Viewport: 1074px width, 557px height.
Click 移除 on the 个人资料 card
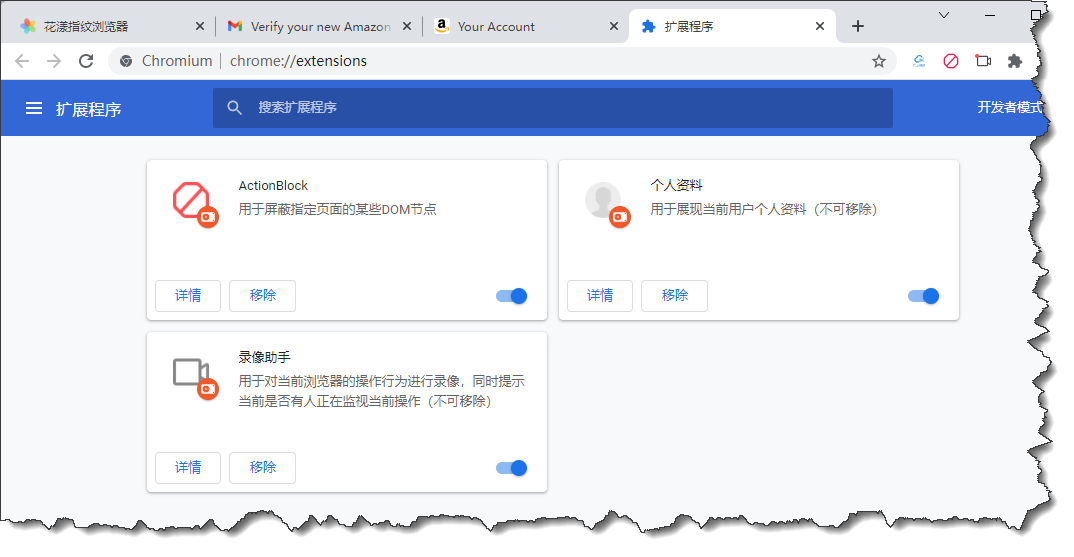[675, 295]
